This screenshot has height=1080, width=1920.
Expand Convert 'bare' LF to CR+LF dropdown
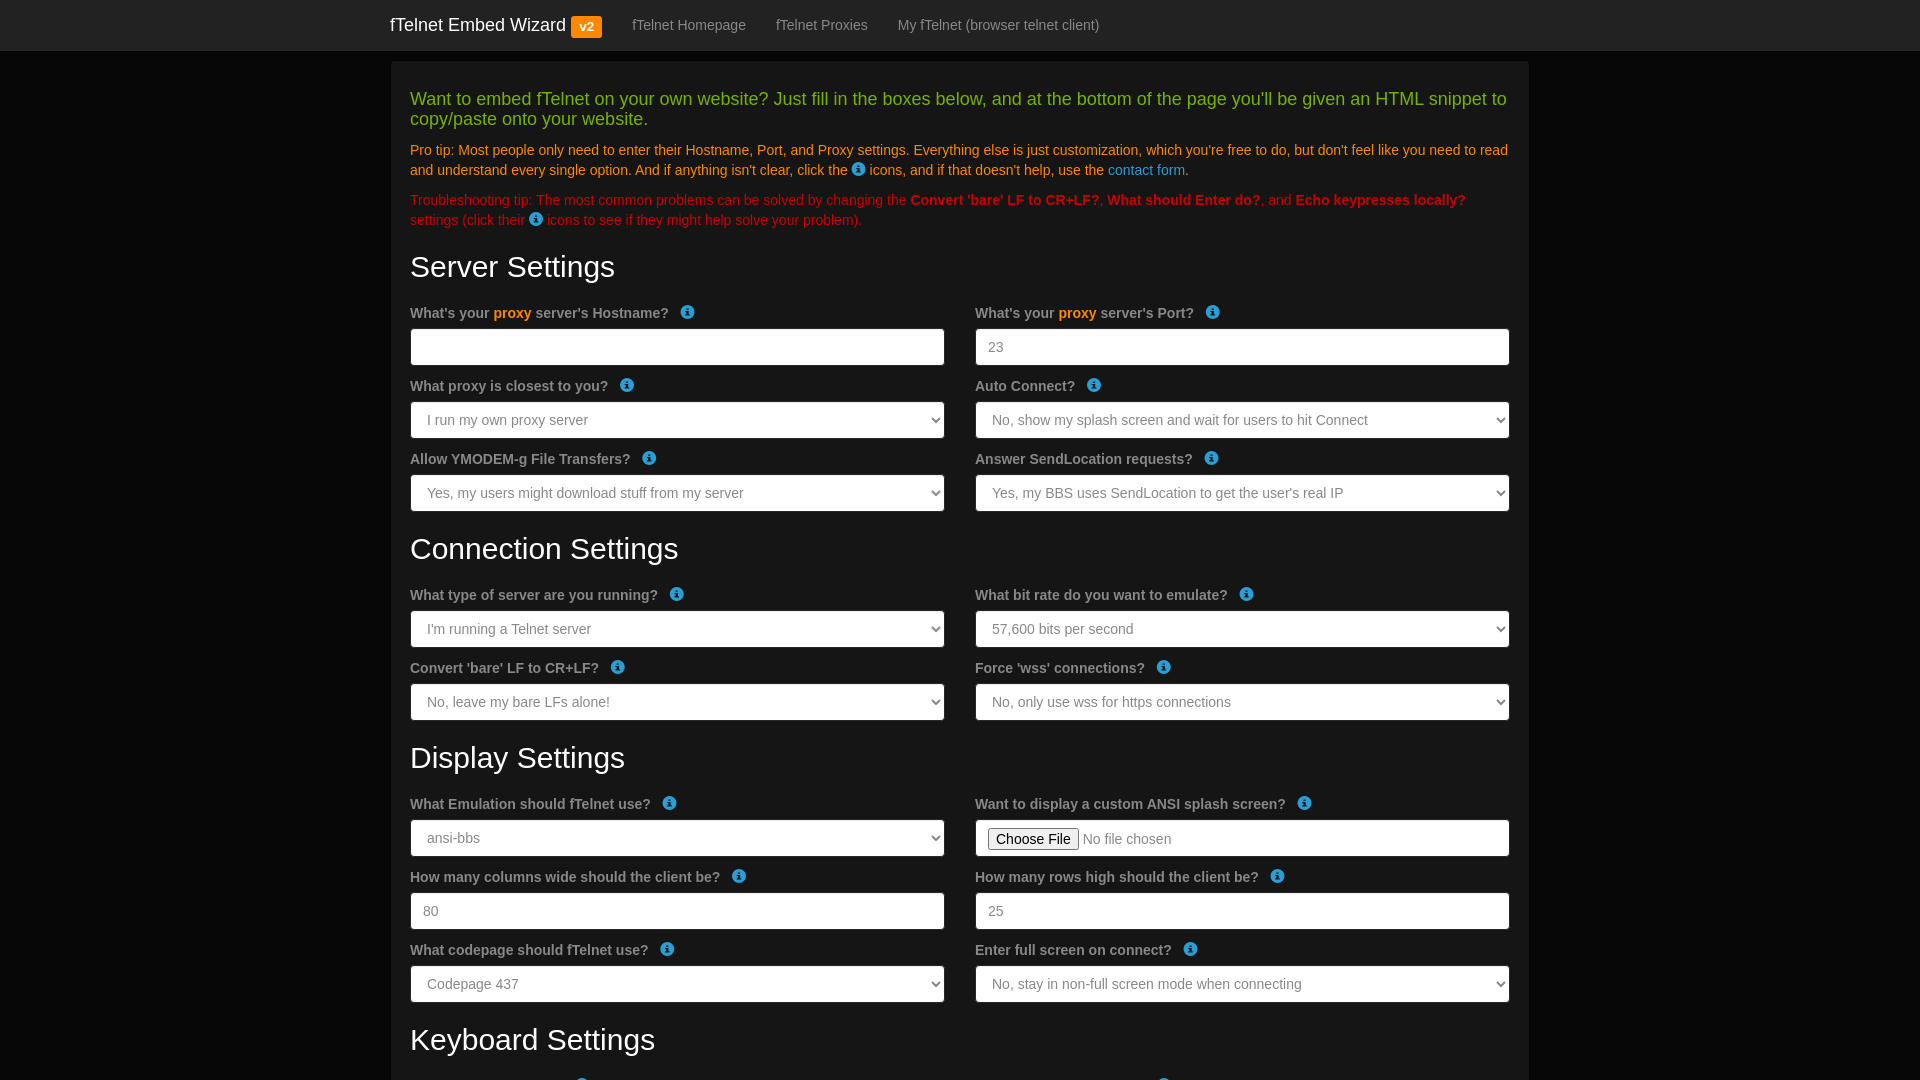coord(677,702)
